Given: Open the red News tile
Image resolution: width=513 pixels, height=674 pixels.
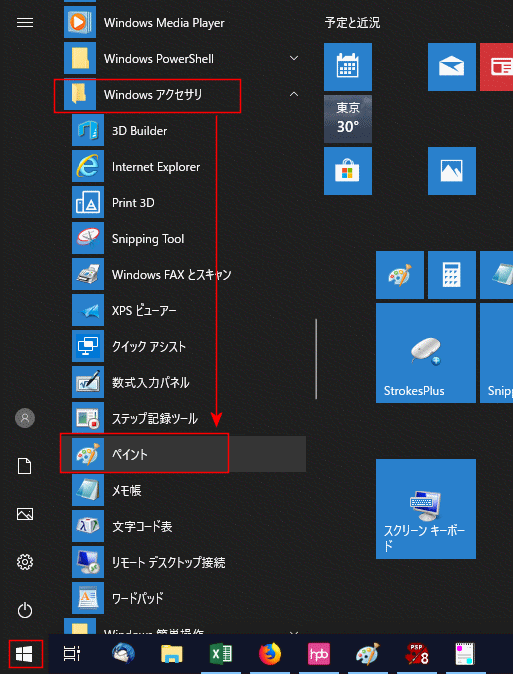Looking at the screenshot, I should click(x=497, y=67).
